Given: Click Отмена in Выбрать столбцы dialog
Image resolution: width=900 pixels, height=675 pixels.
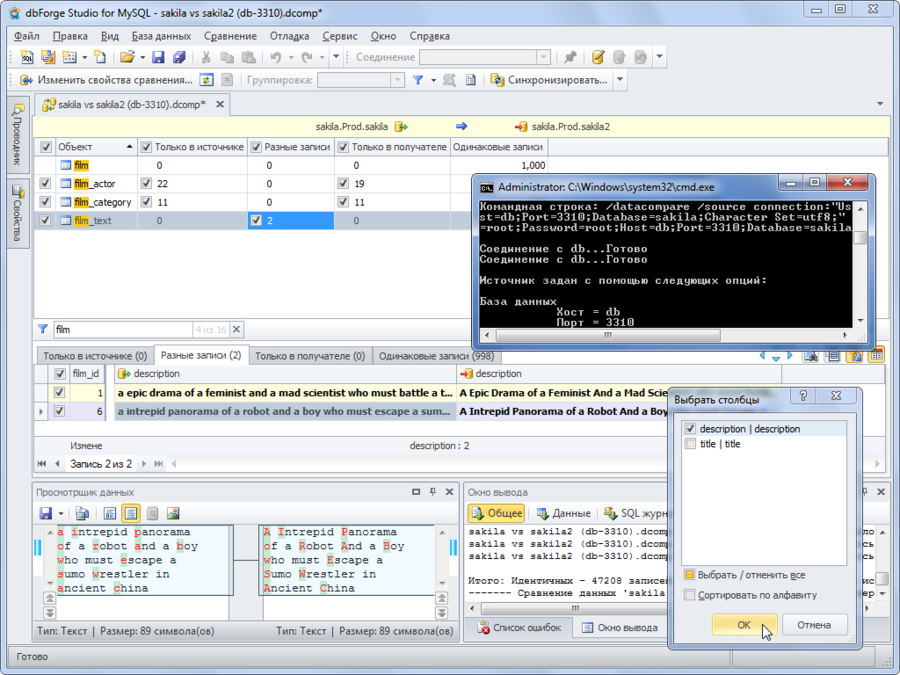Looking at the screenshot, I should [814, 624].
